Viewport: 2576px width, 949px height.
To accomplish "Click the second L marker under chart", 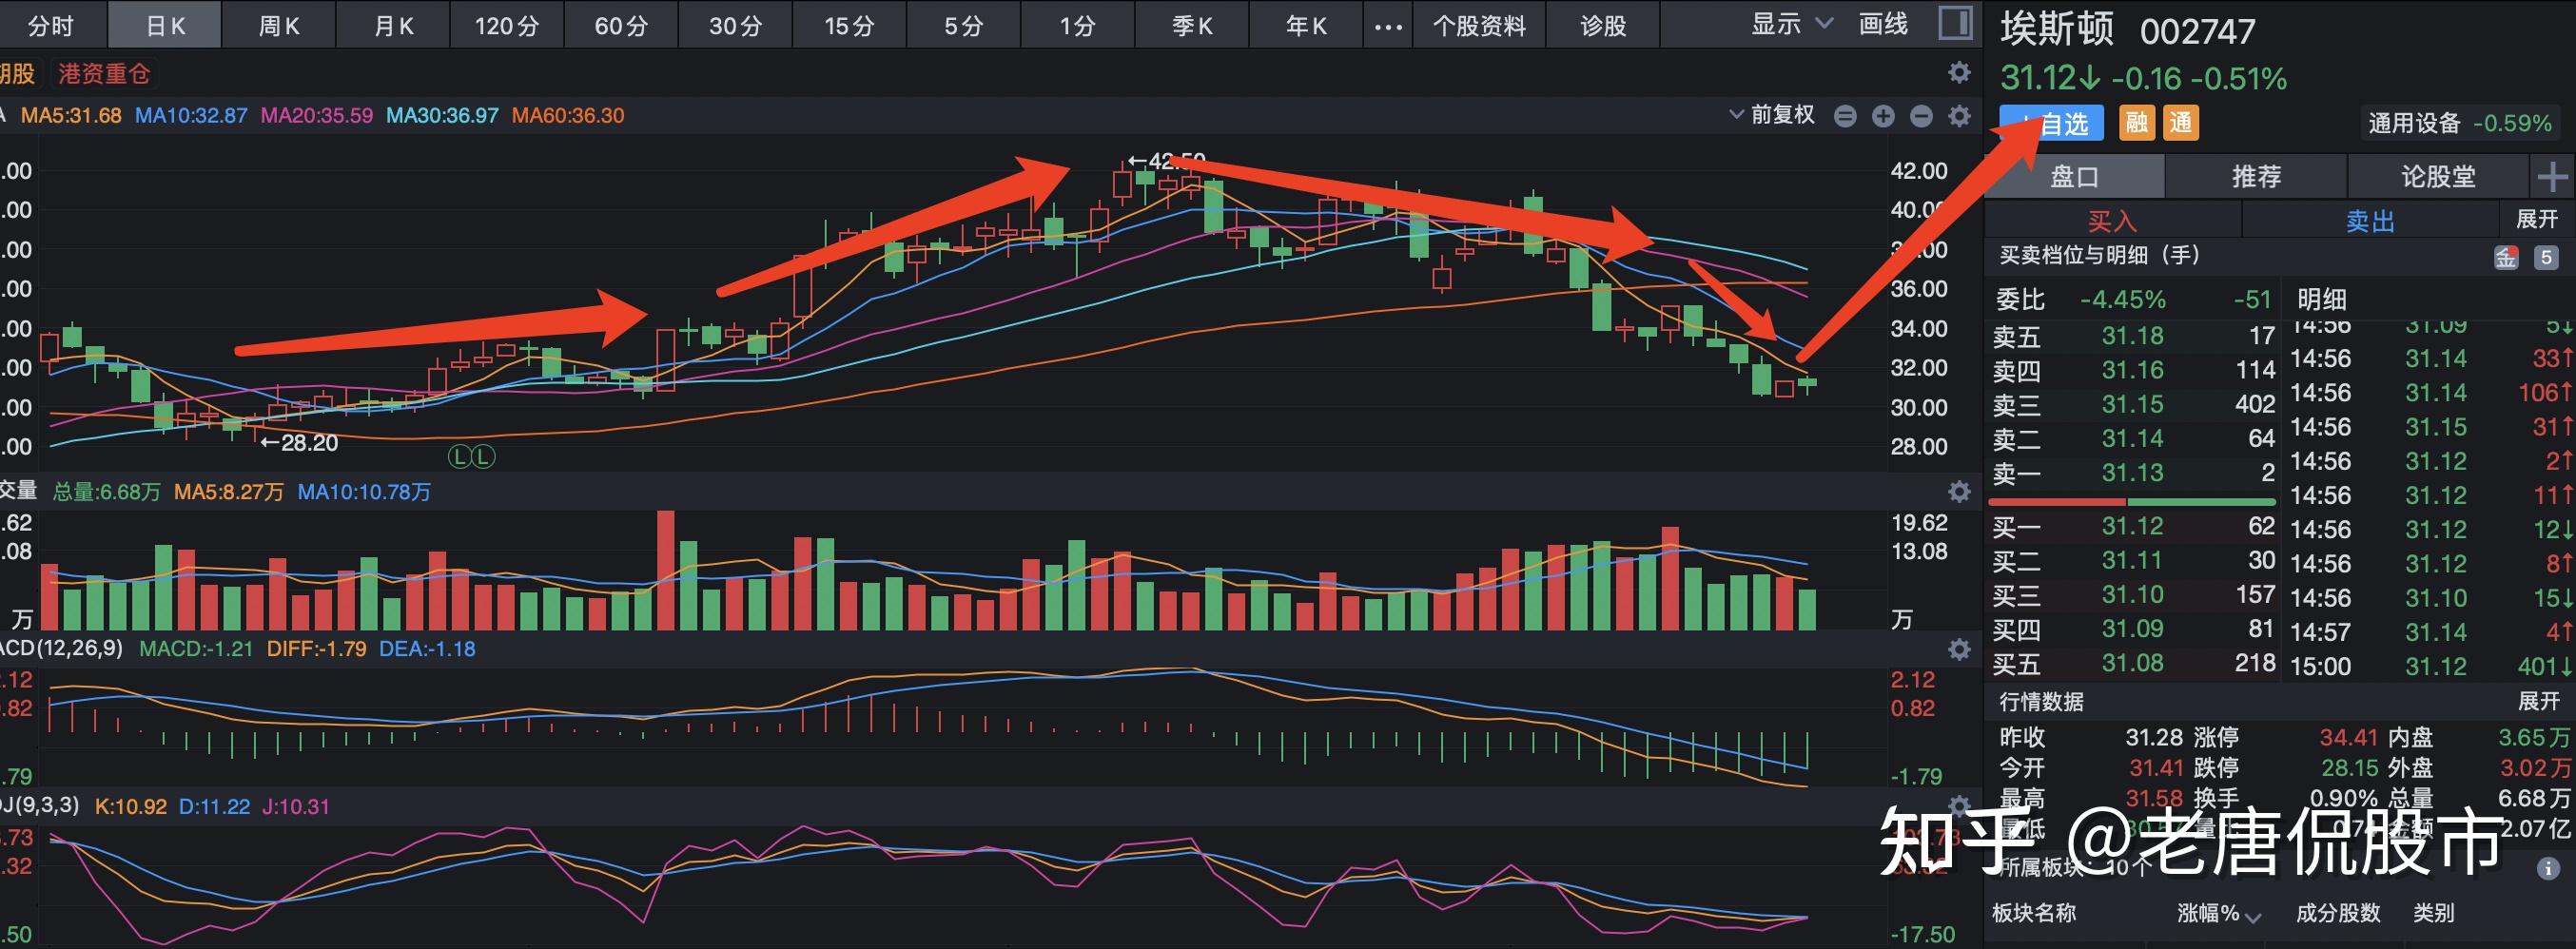I will point(483,457).
